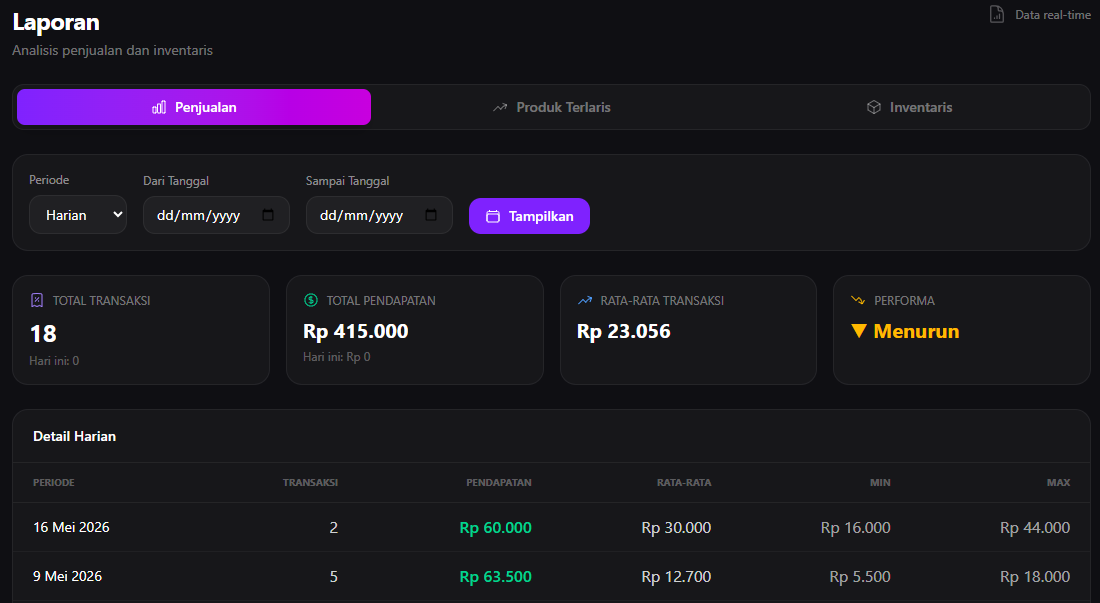Click the Tampilkan button

(529, 216)
